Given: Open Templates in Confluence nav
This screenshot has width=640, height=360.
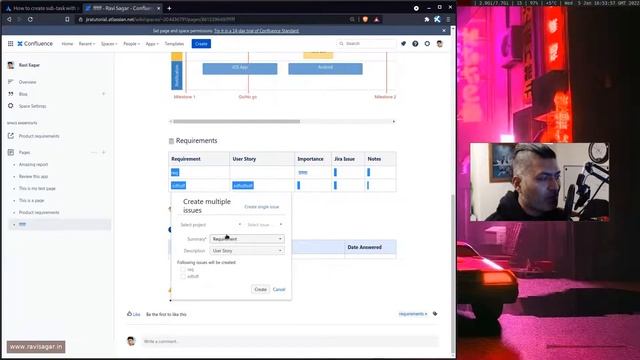Looking at the screenshot, I should click(174, 44).
